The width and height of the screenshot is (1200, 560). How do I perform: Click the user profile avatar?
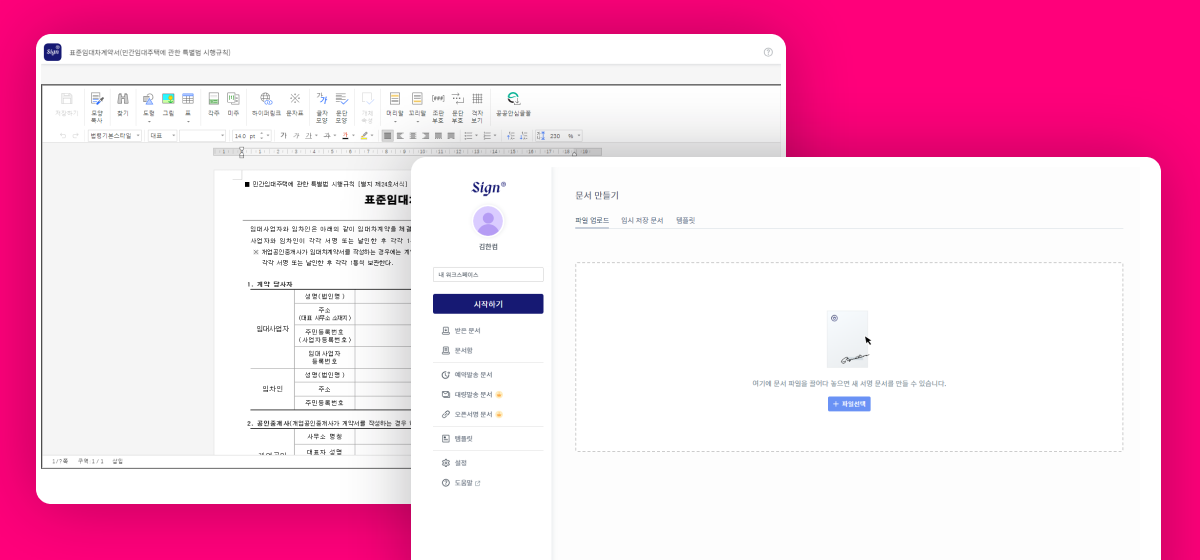488,221
